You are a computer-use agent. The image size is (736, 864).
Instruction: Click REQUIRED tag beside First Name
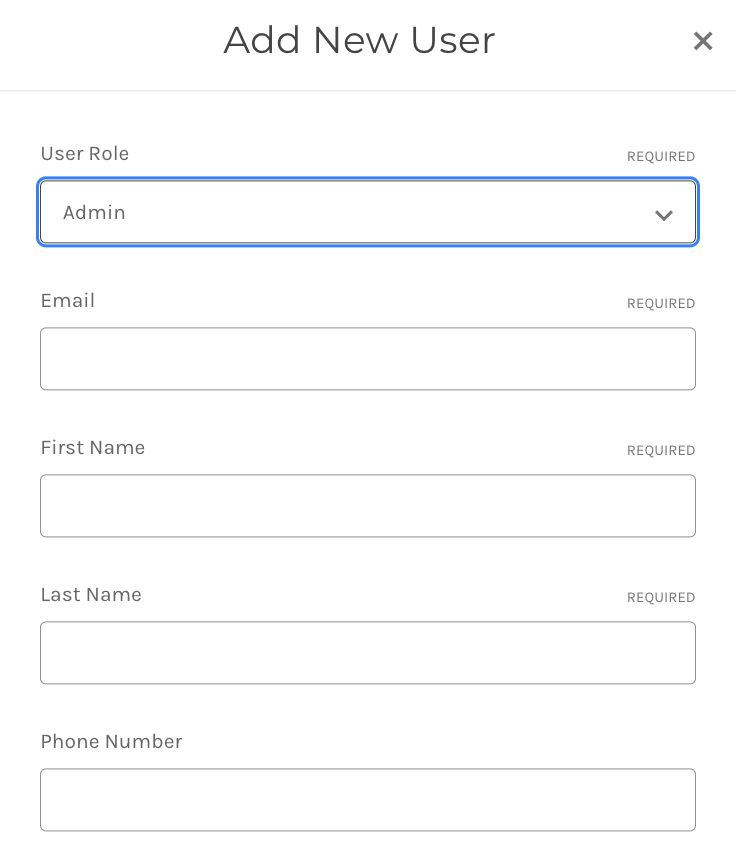(x=661, y=451)
